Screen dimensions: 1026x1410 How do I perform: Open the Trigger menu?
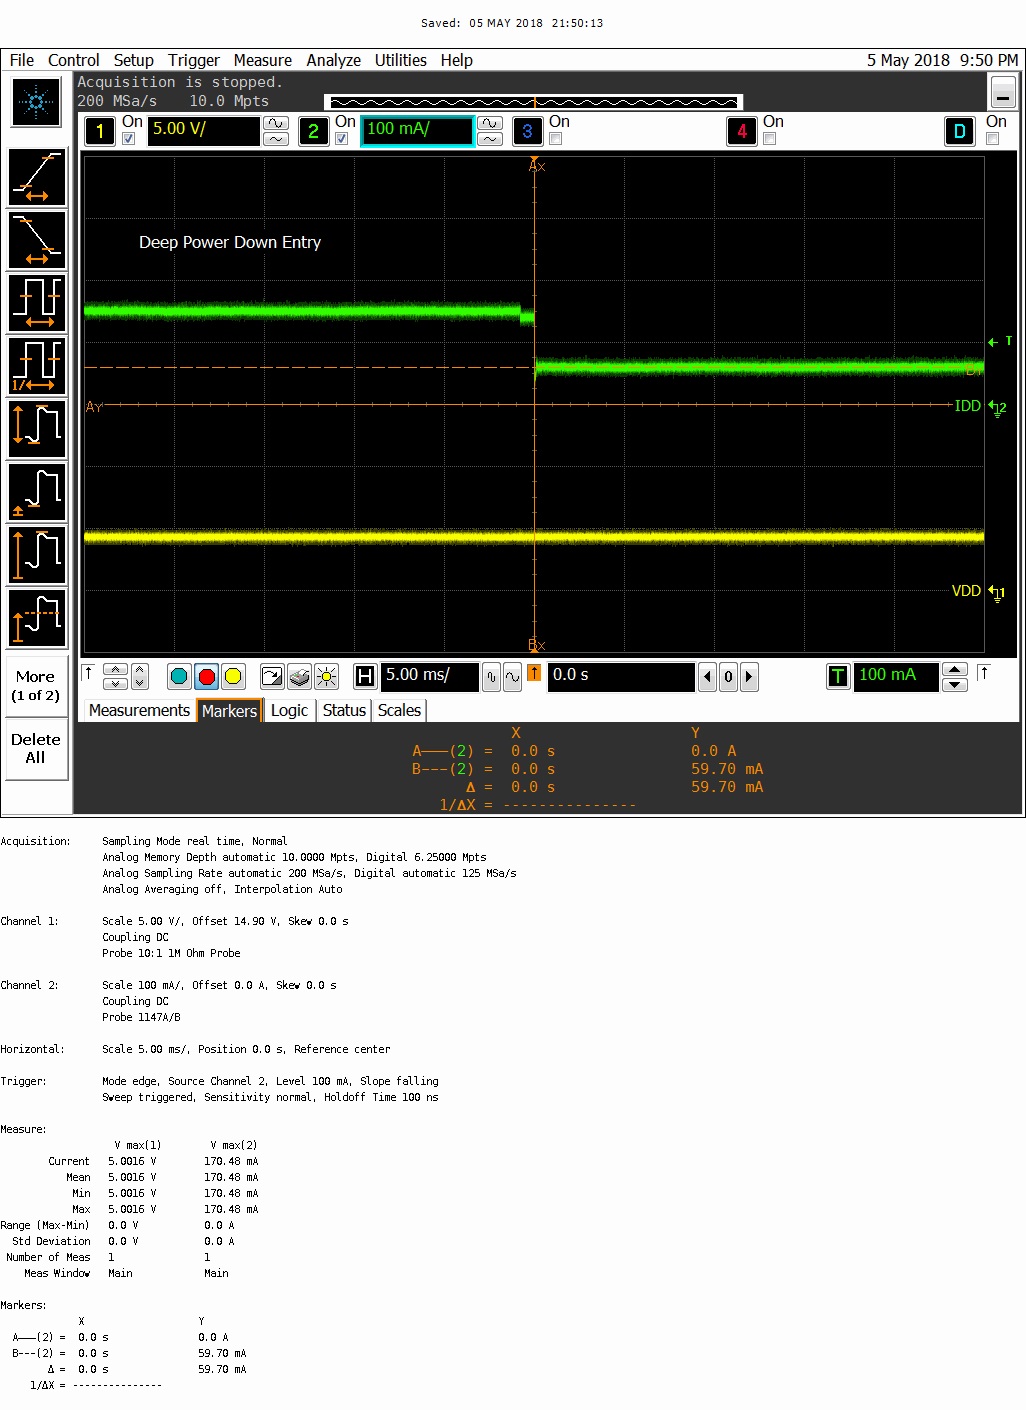point(194,60)
